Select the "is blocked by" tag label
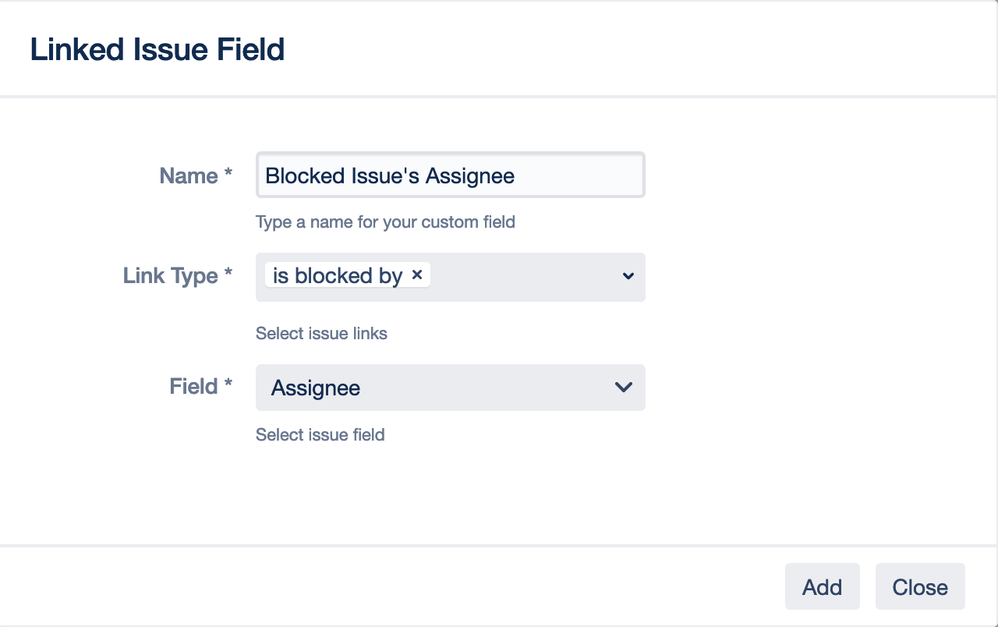The height and width of the screenshot is (627, 998). pos(337,276)
